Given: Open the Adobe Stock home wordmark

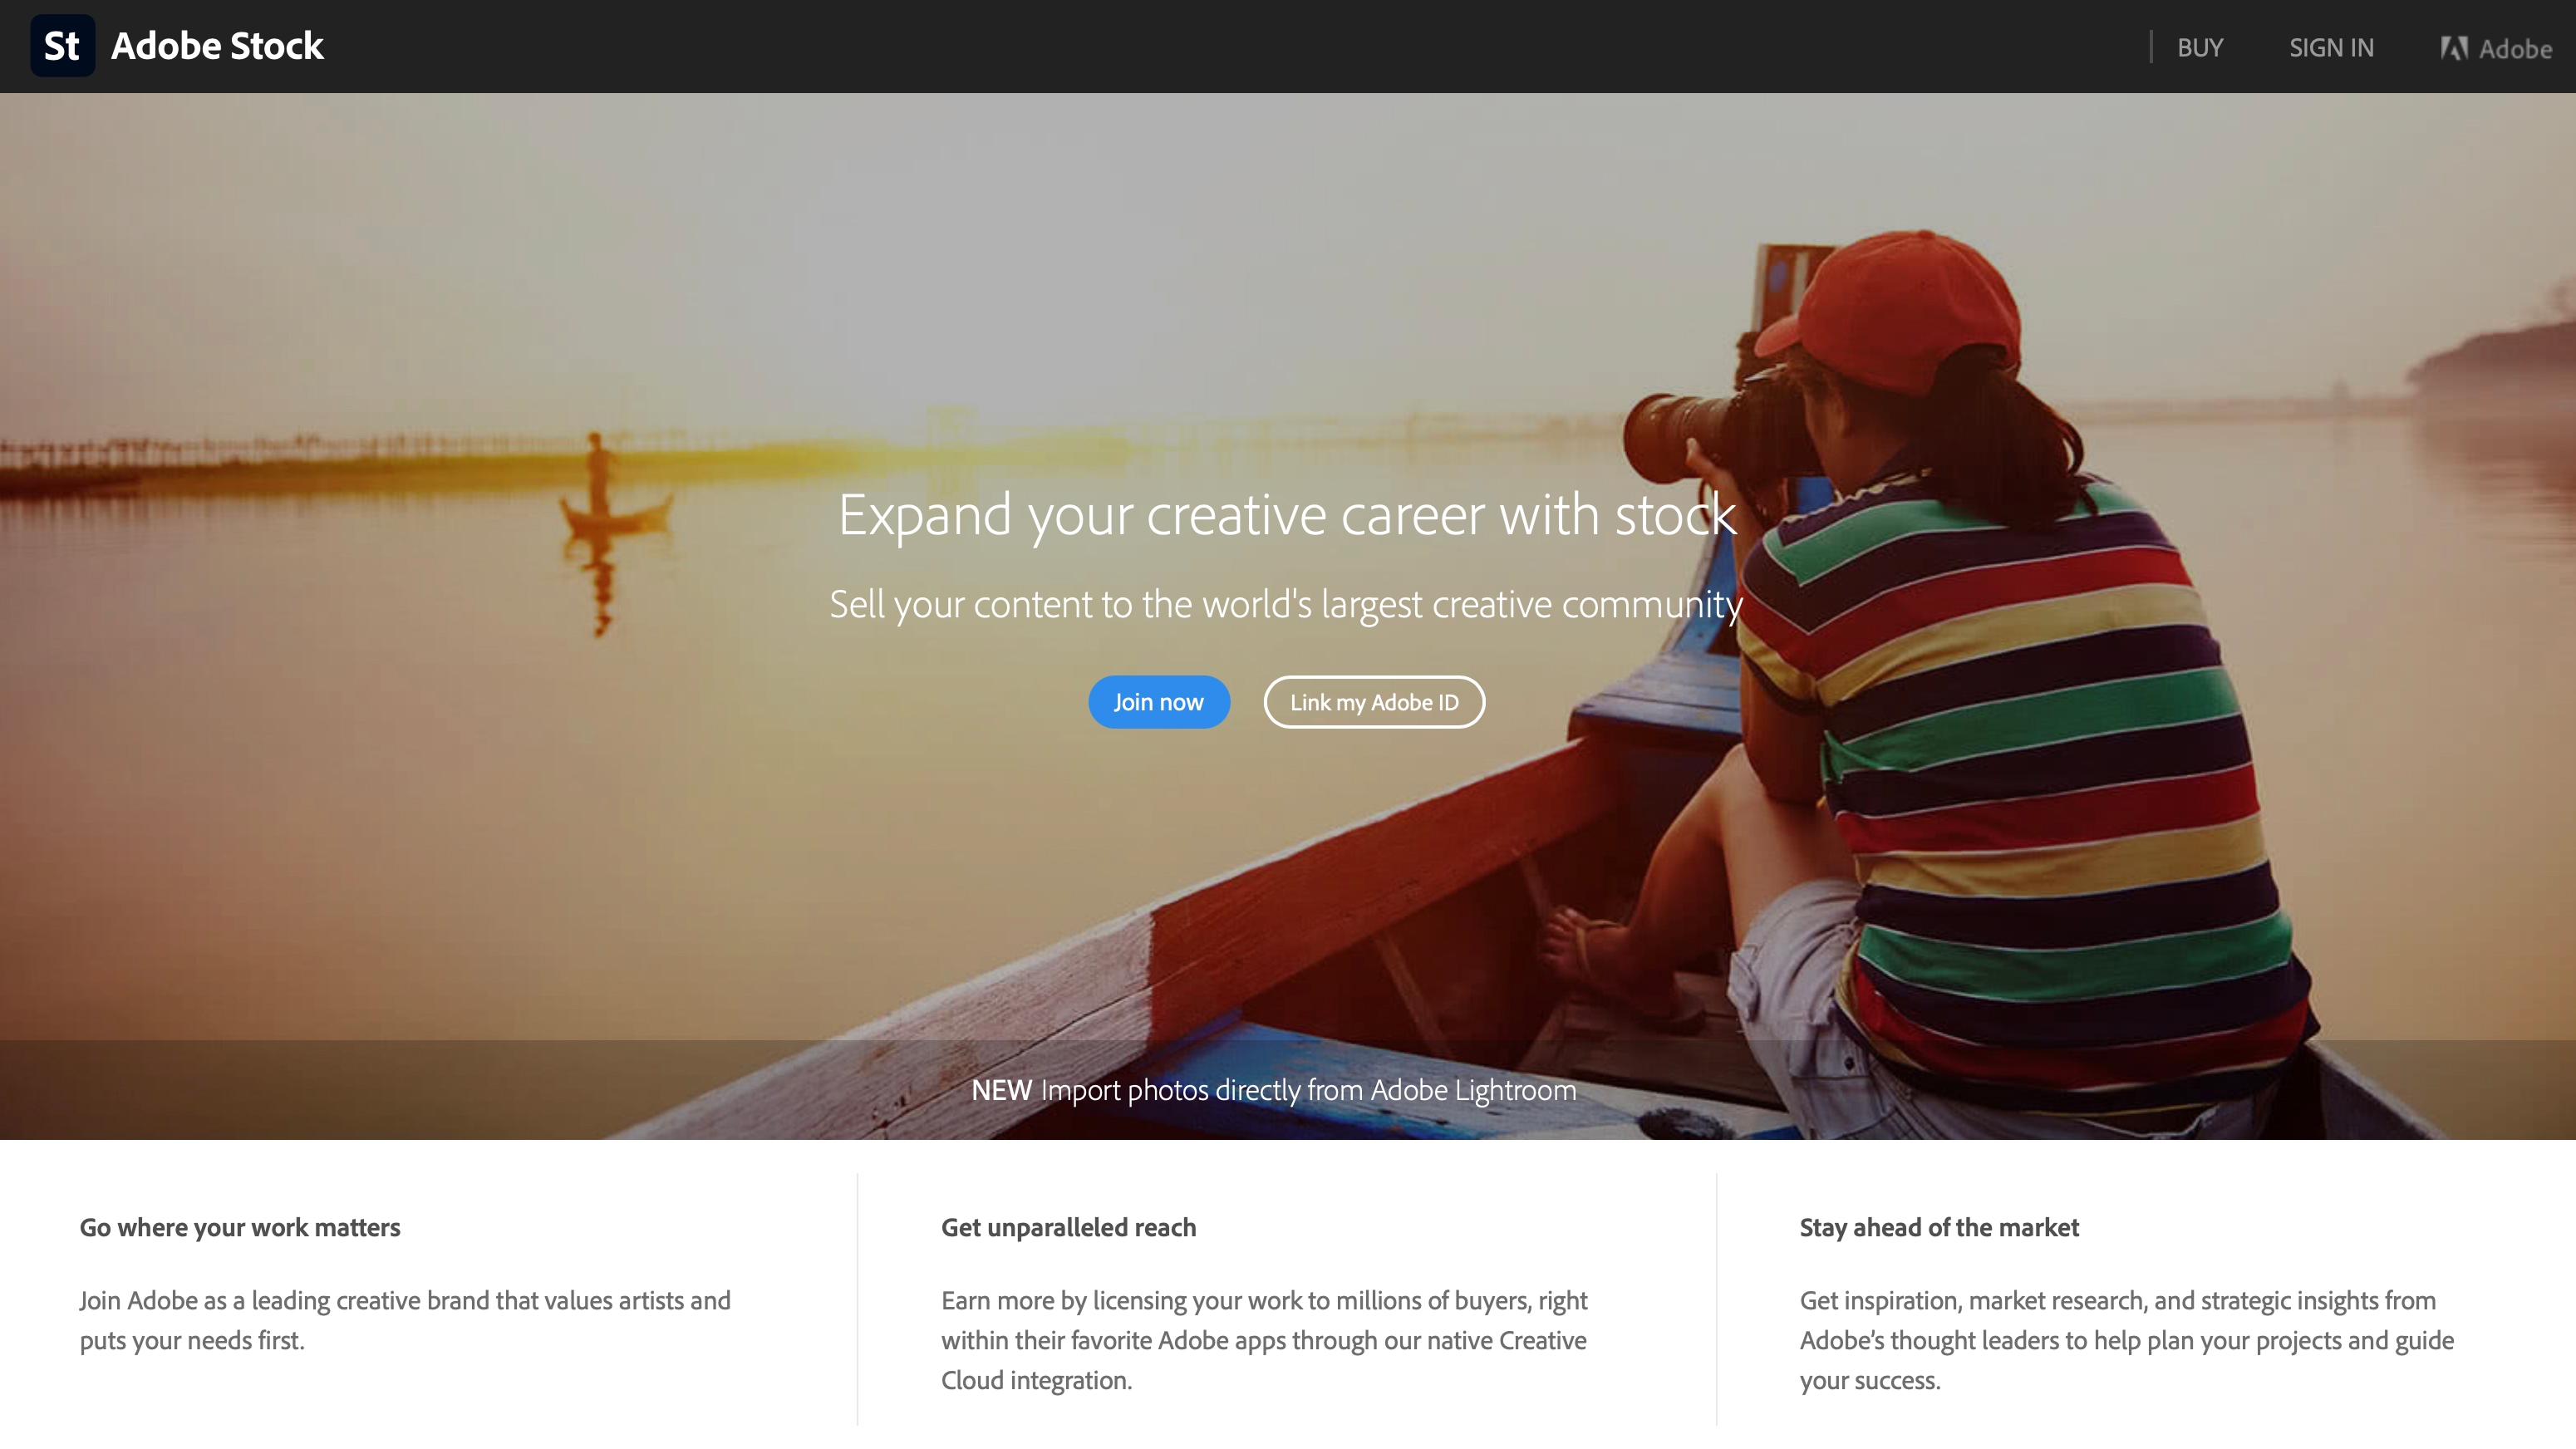Looking at the screenshot, I should [x=217, y=46].
